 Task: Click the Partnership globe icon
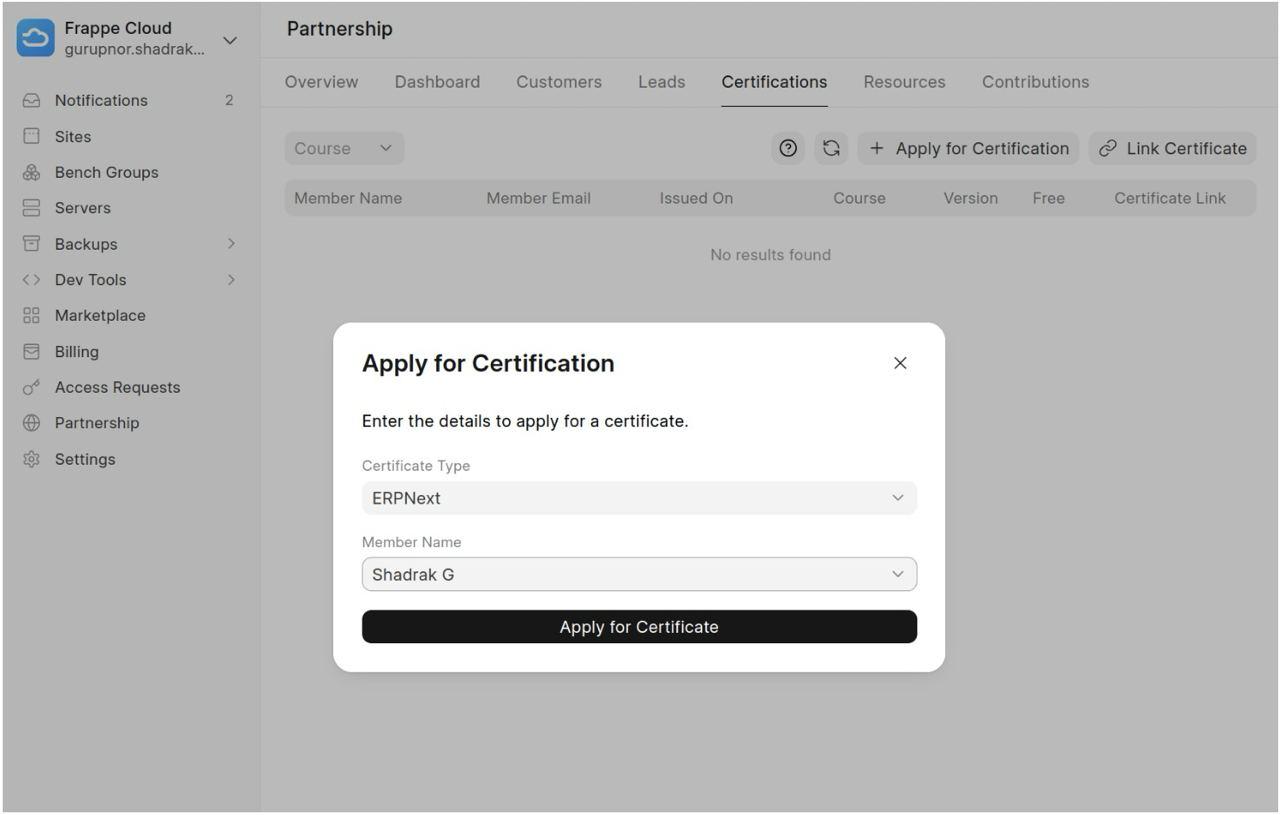32,423
